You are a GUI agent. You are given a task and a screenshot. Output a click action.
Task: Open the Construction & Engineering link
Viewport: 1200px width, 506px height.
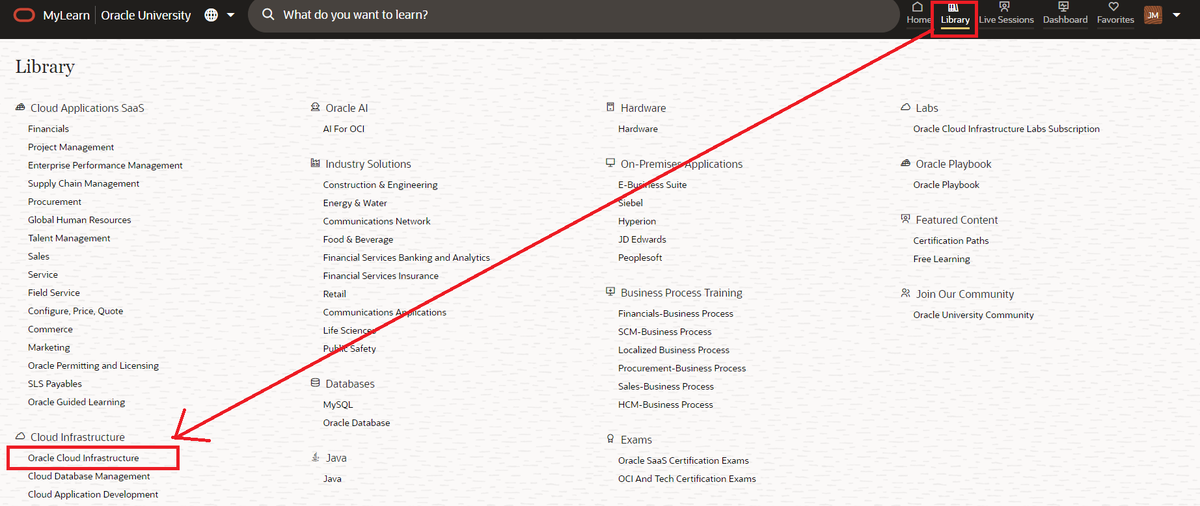[x=380, y=185]
